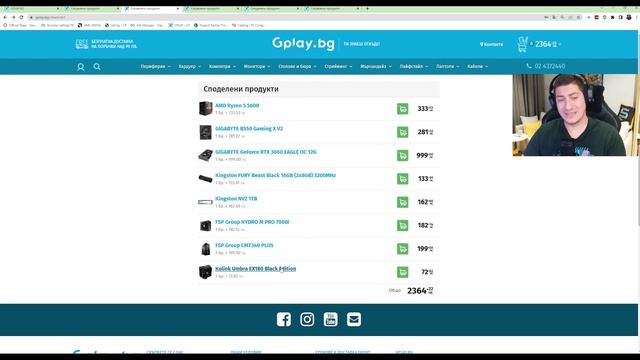The height and width of the screenshot is (360, 640).
Task: Add Kolink Umbra EX180 to cart
Action: click(x=402, y=272)
